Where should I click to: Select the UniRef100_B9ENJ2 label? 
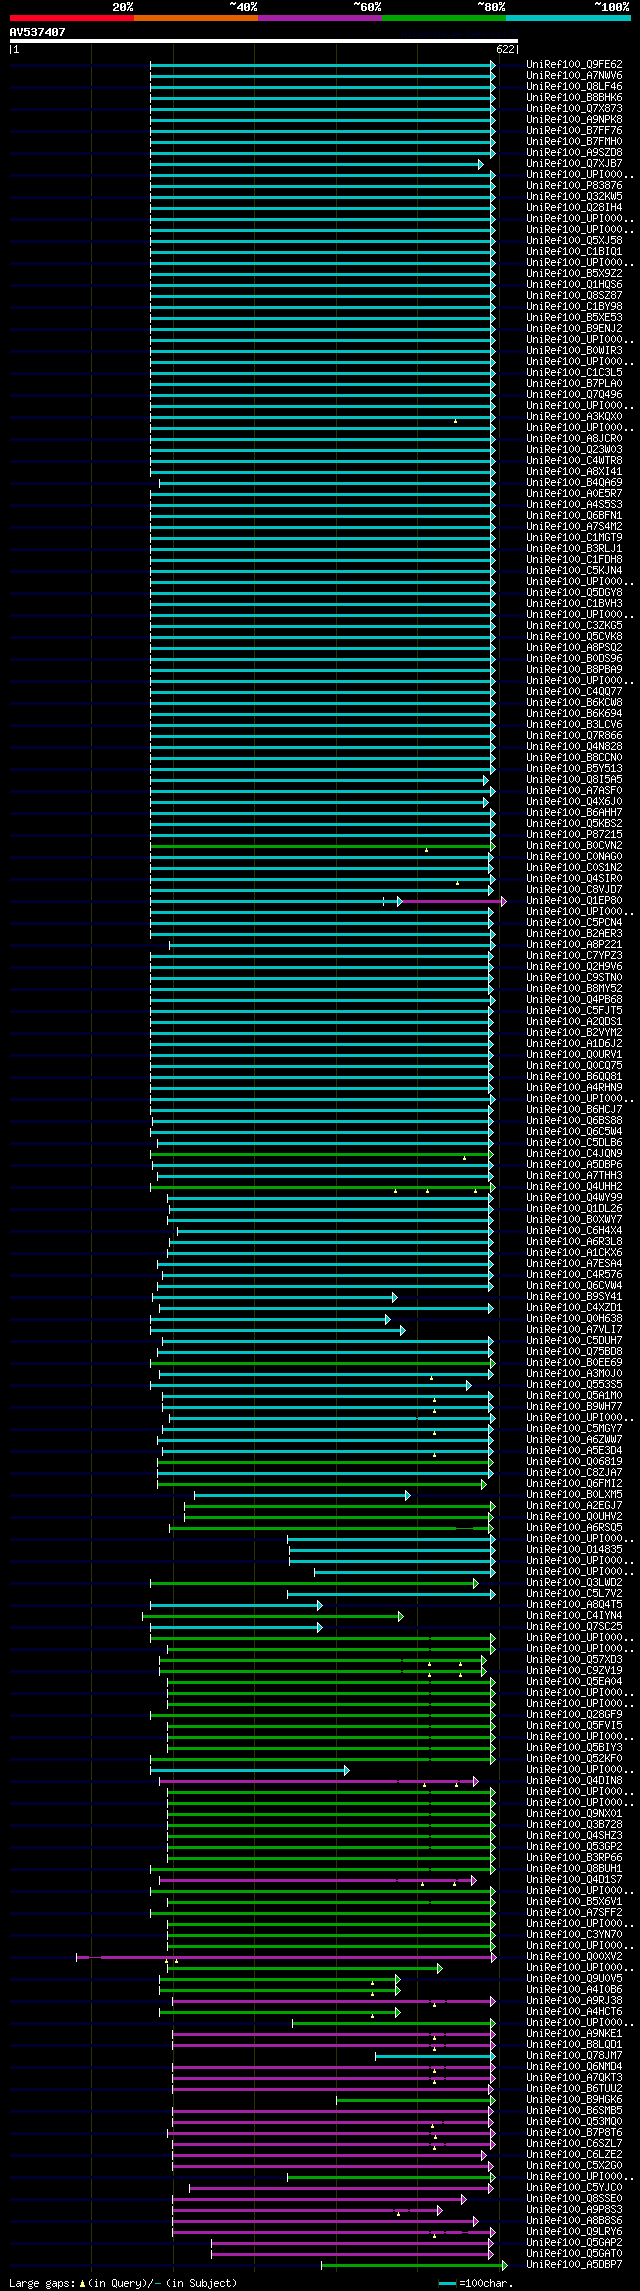574,329
